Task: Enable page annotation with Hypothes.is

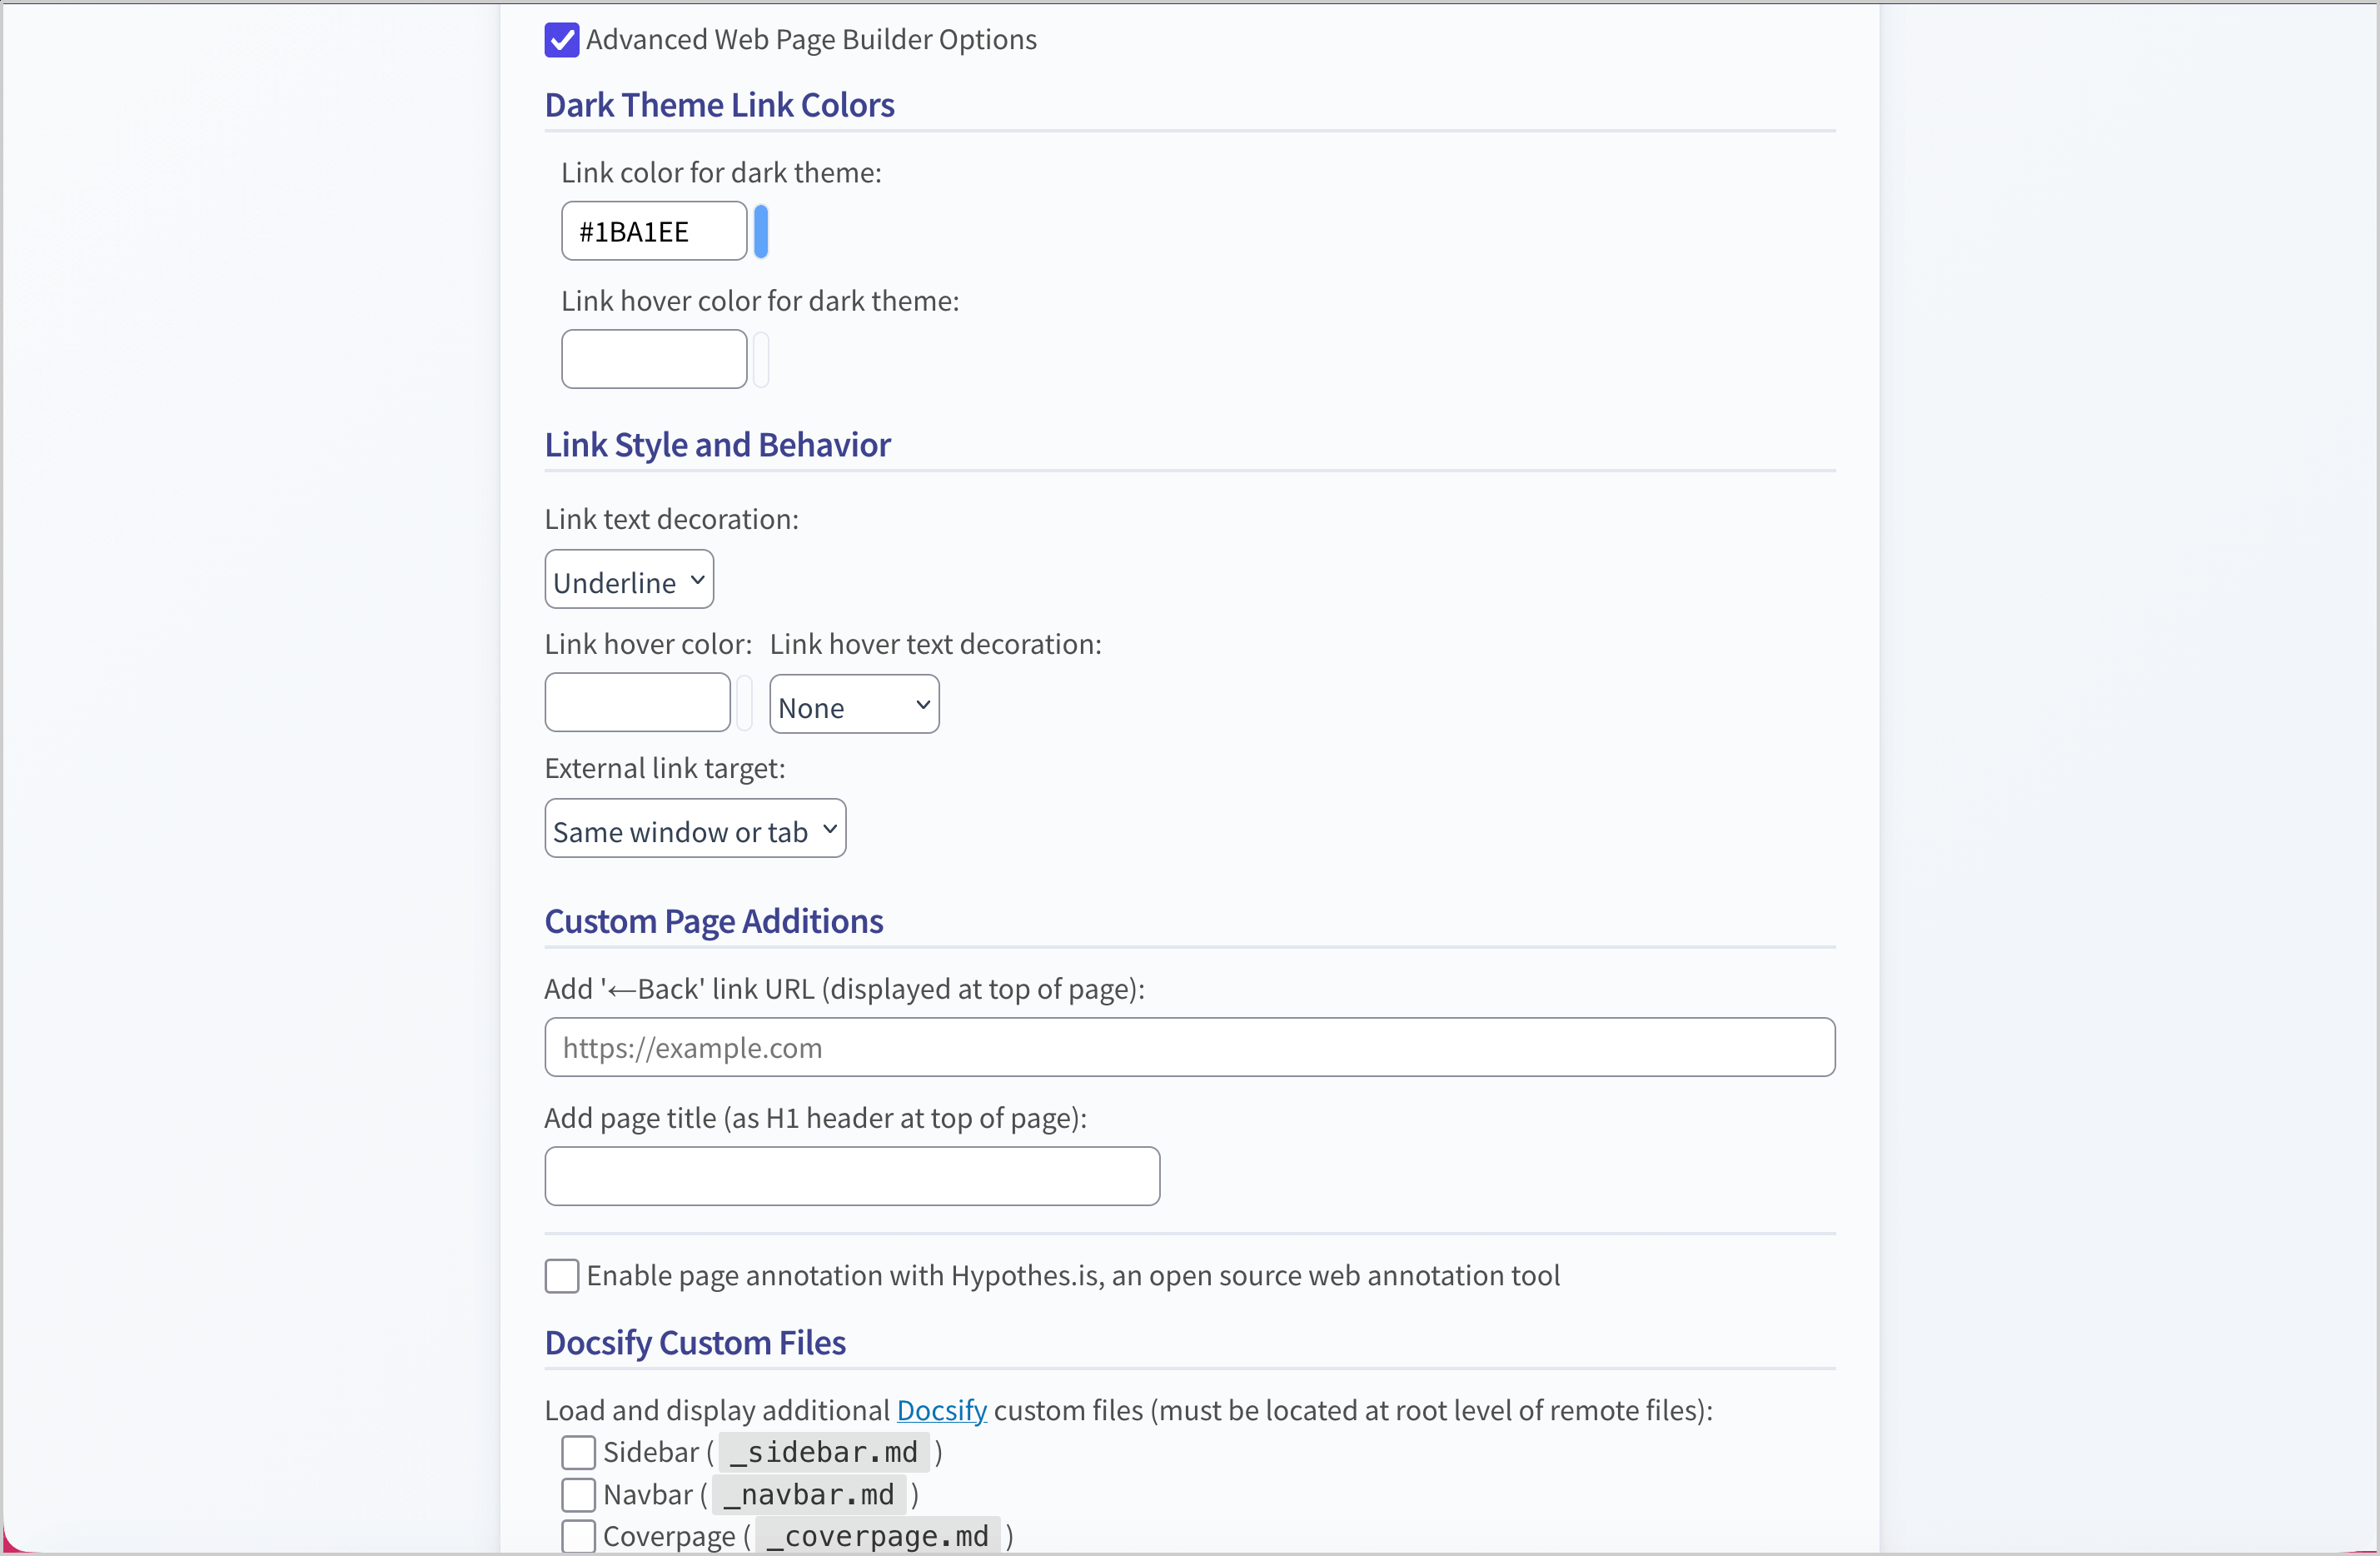Action: 562,1276
